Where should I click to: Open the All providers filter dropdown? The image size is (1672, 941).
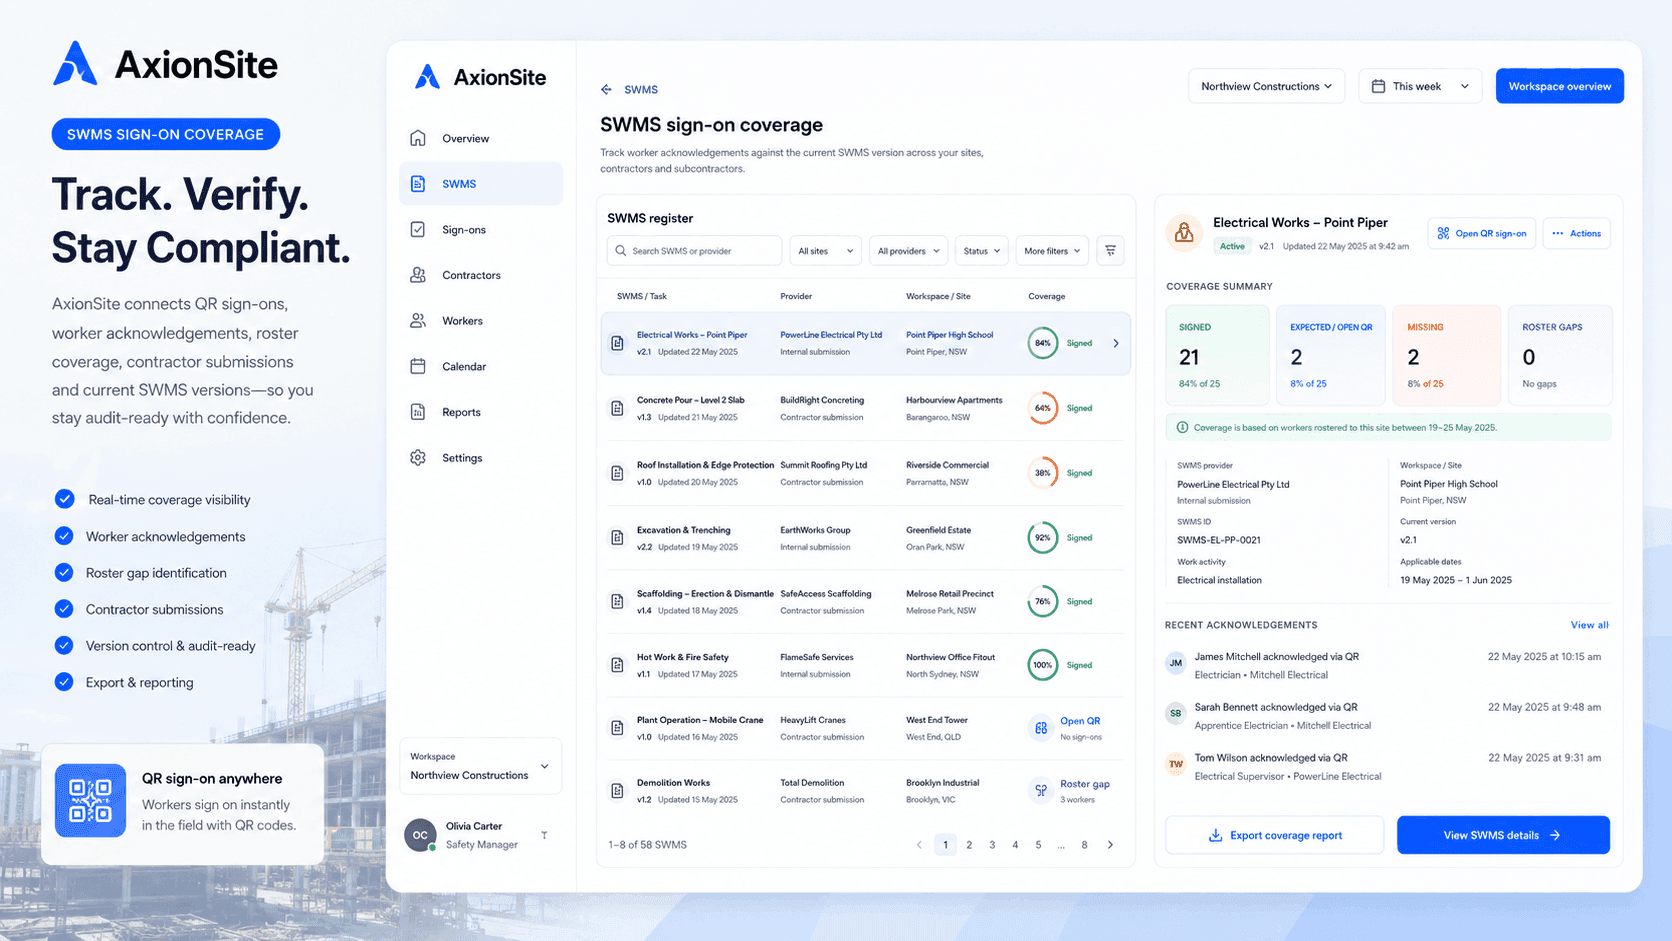[908, 251]
